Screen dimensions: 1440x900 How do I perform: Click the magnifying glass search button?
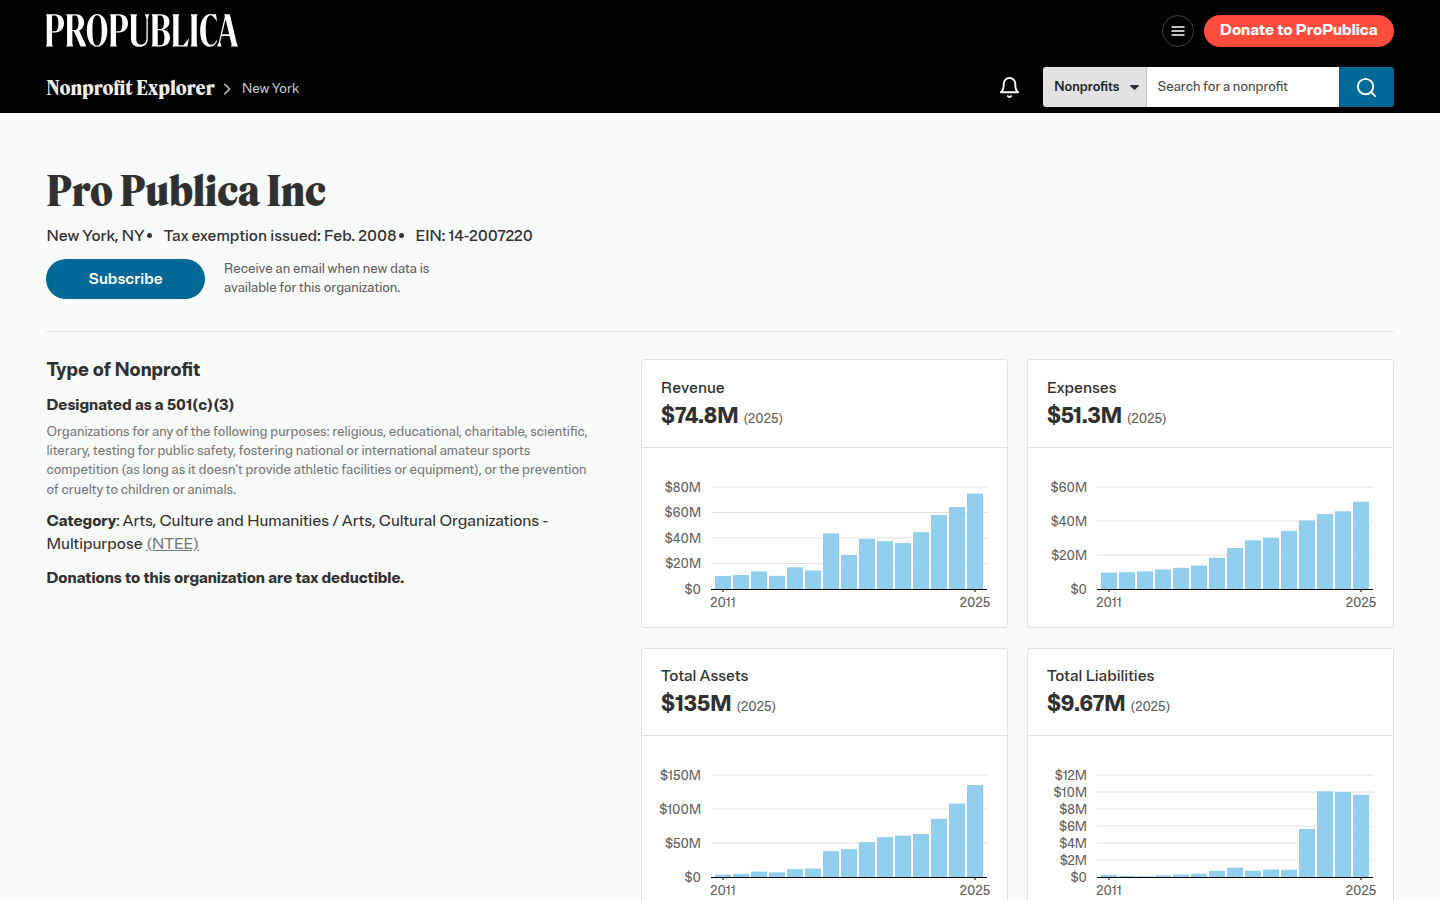point(1366,87)
